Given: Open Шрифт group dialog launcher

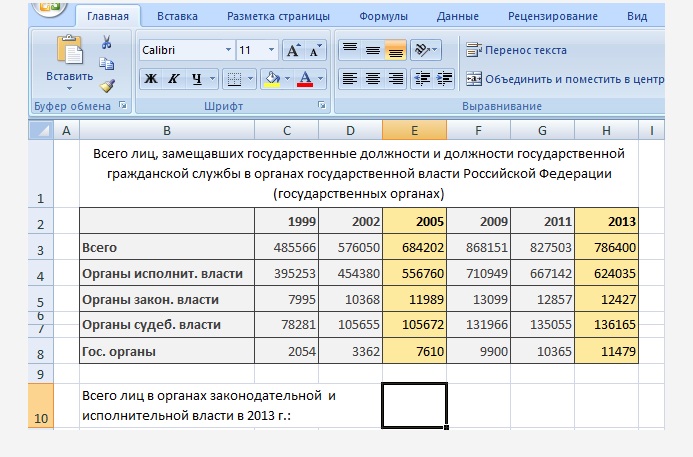Looking at the screenshot, I should pyautogui.click(x=321, y=105).
